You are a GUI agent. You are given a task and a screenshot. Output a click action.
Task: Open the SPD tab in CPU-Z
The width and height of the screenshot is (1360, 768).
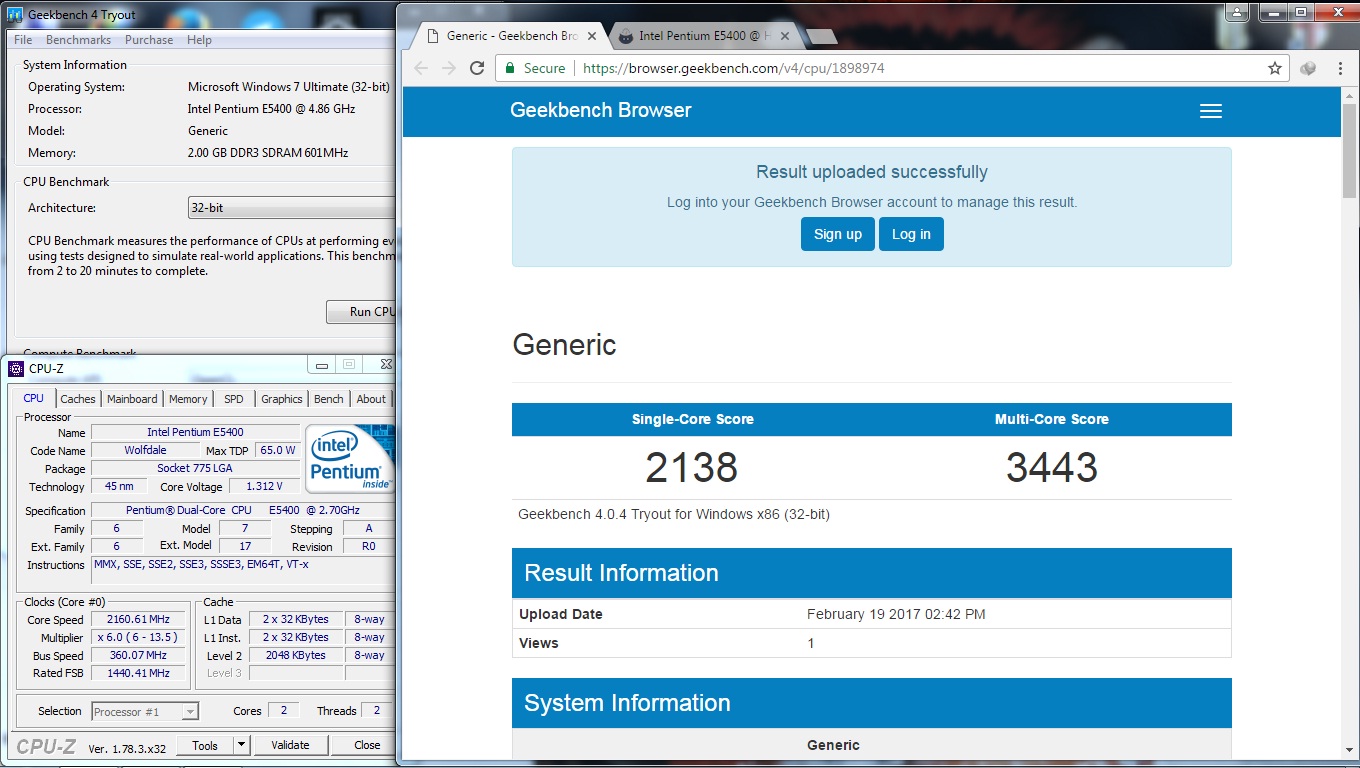point(234,399)
